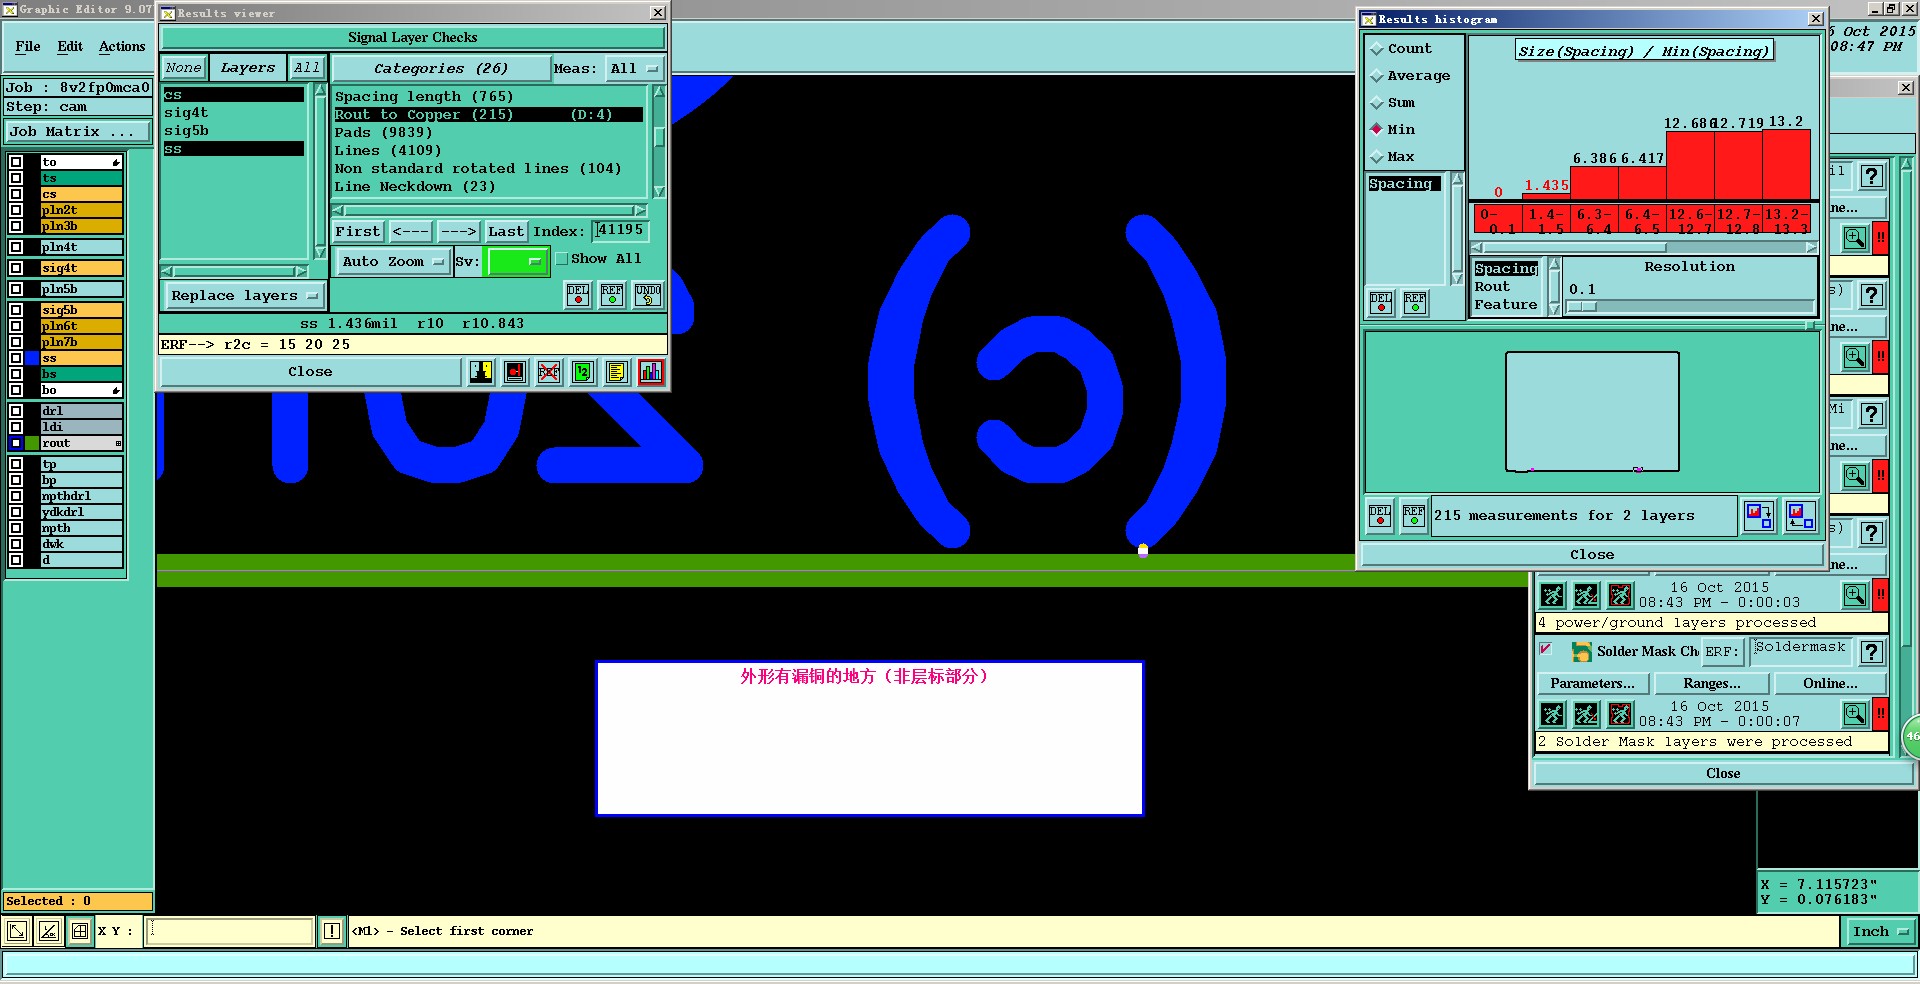Click REF icon beside 215 measurements text
1920x984 pixels.
pyautogui.click(x=1414, y=516)
